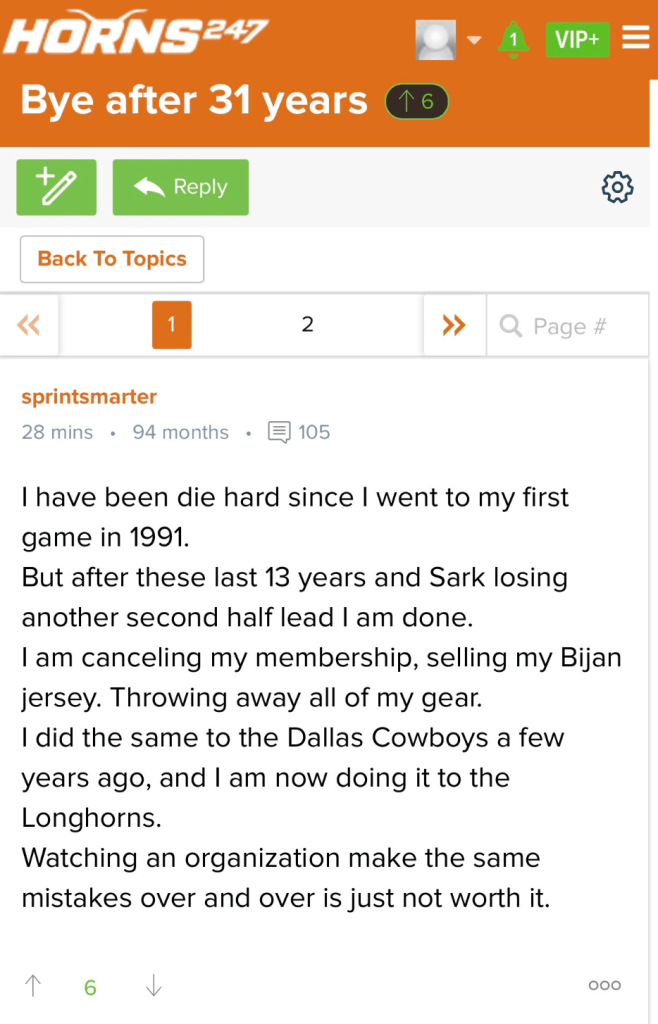Click the user avatar picture
Screen dimensions: 658x1024
[x=435, y=40]
